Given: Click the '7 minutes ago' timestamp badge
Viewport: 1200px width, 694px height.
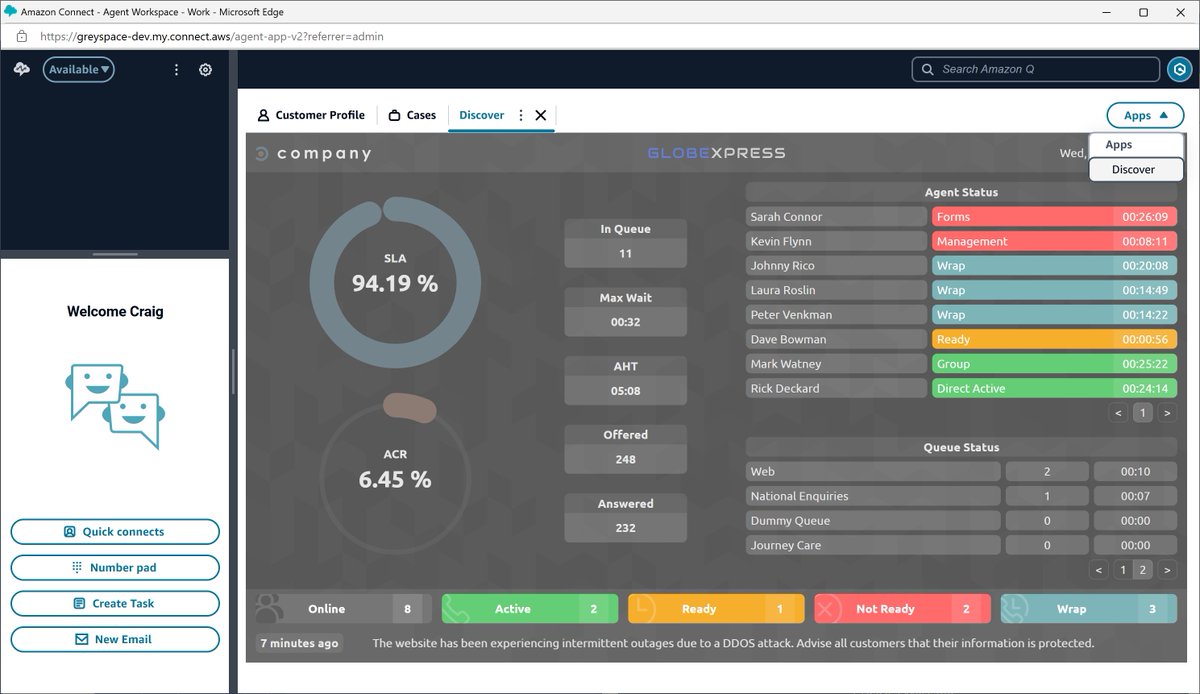Looking at the screenshot, I should coord(299,643).
